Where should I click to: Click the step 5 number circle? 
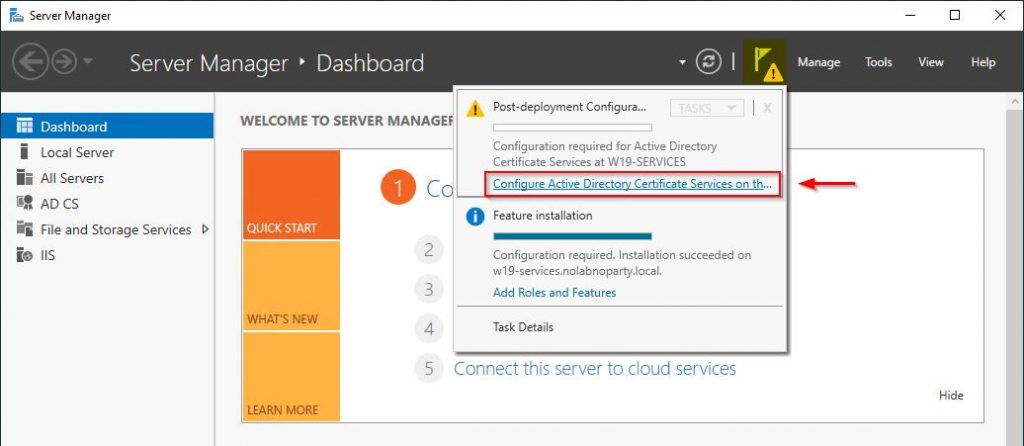428,368
